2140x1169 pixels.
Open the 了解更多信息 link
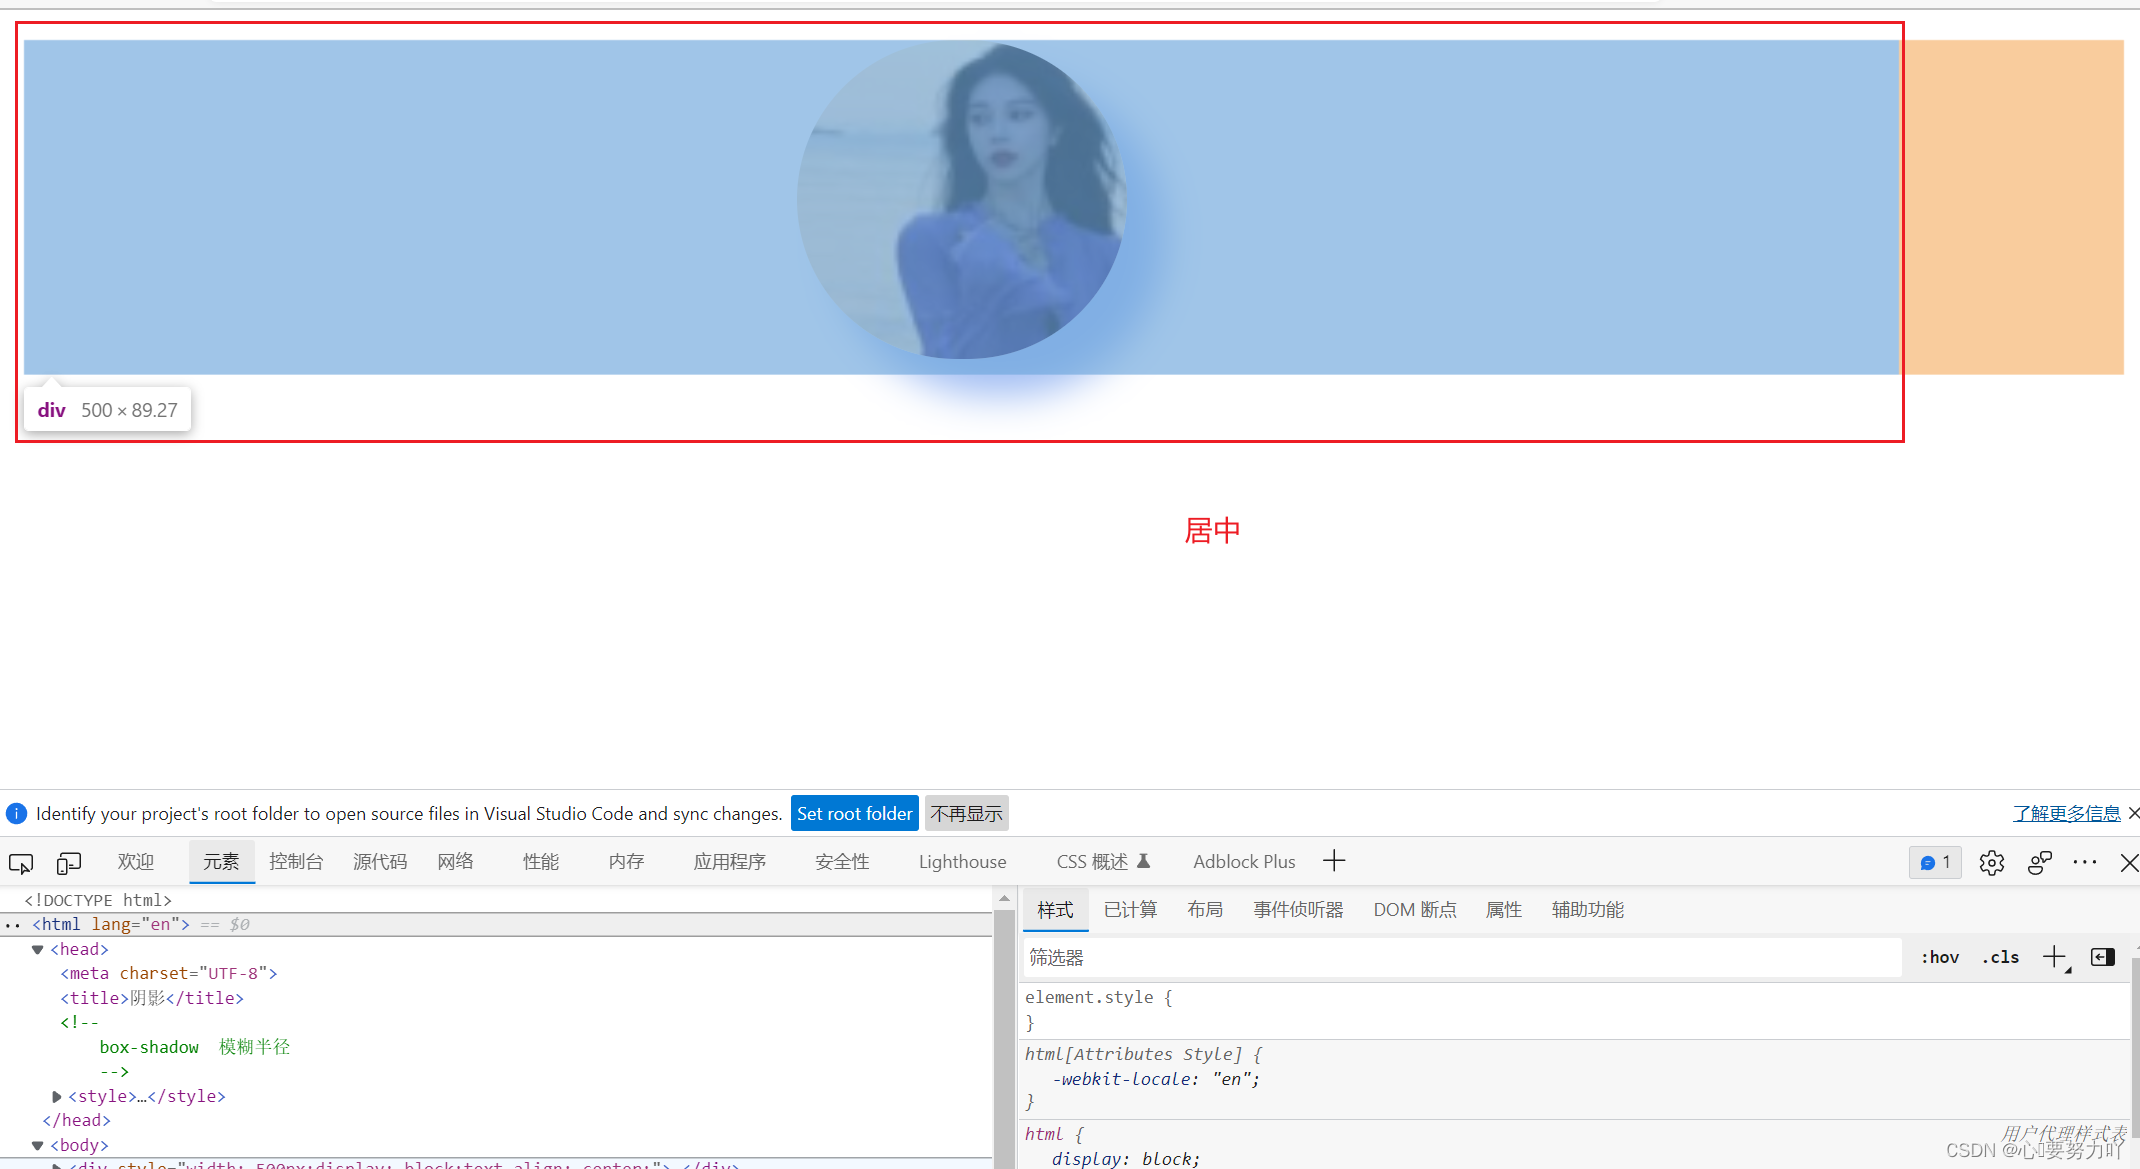click(x=2066, y=813)
